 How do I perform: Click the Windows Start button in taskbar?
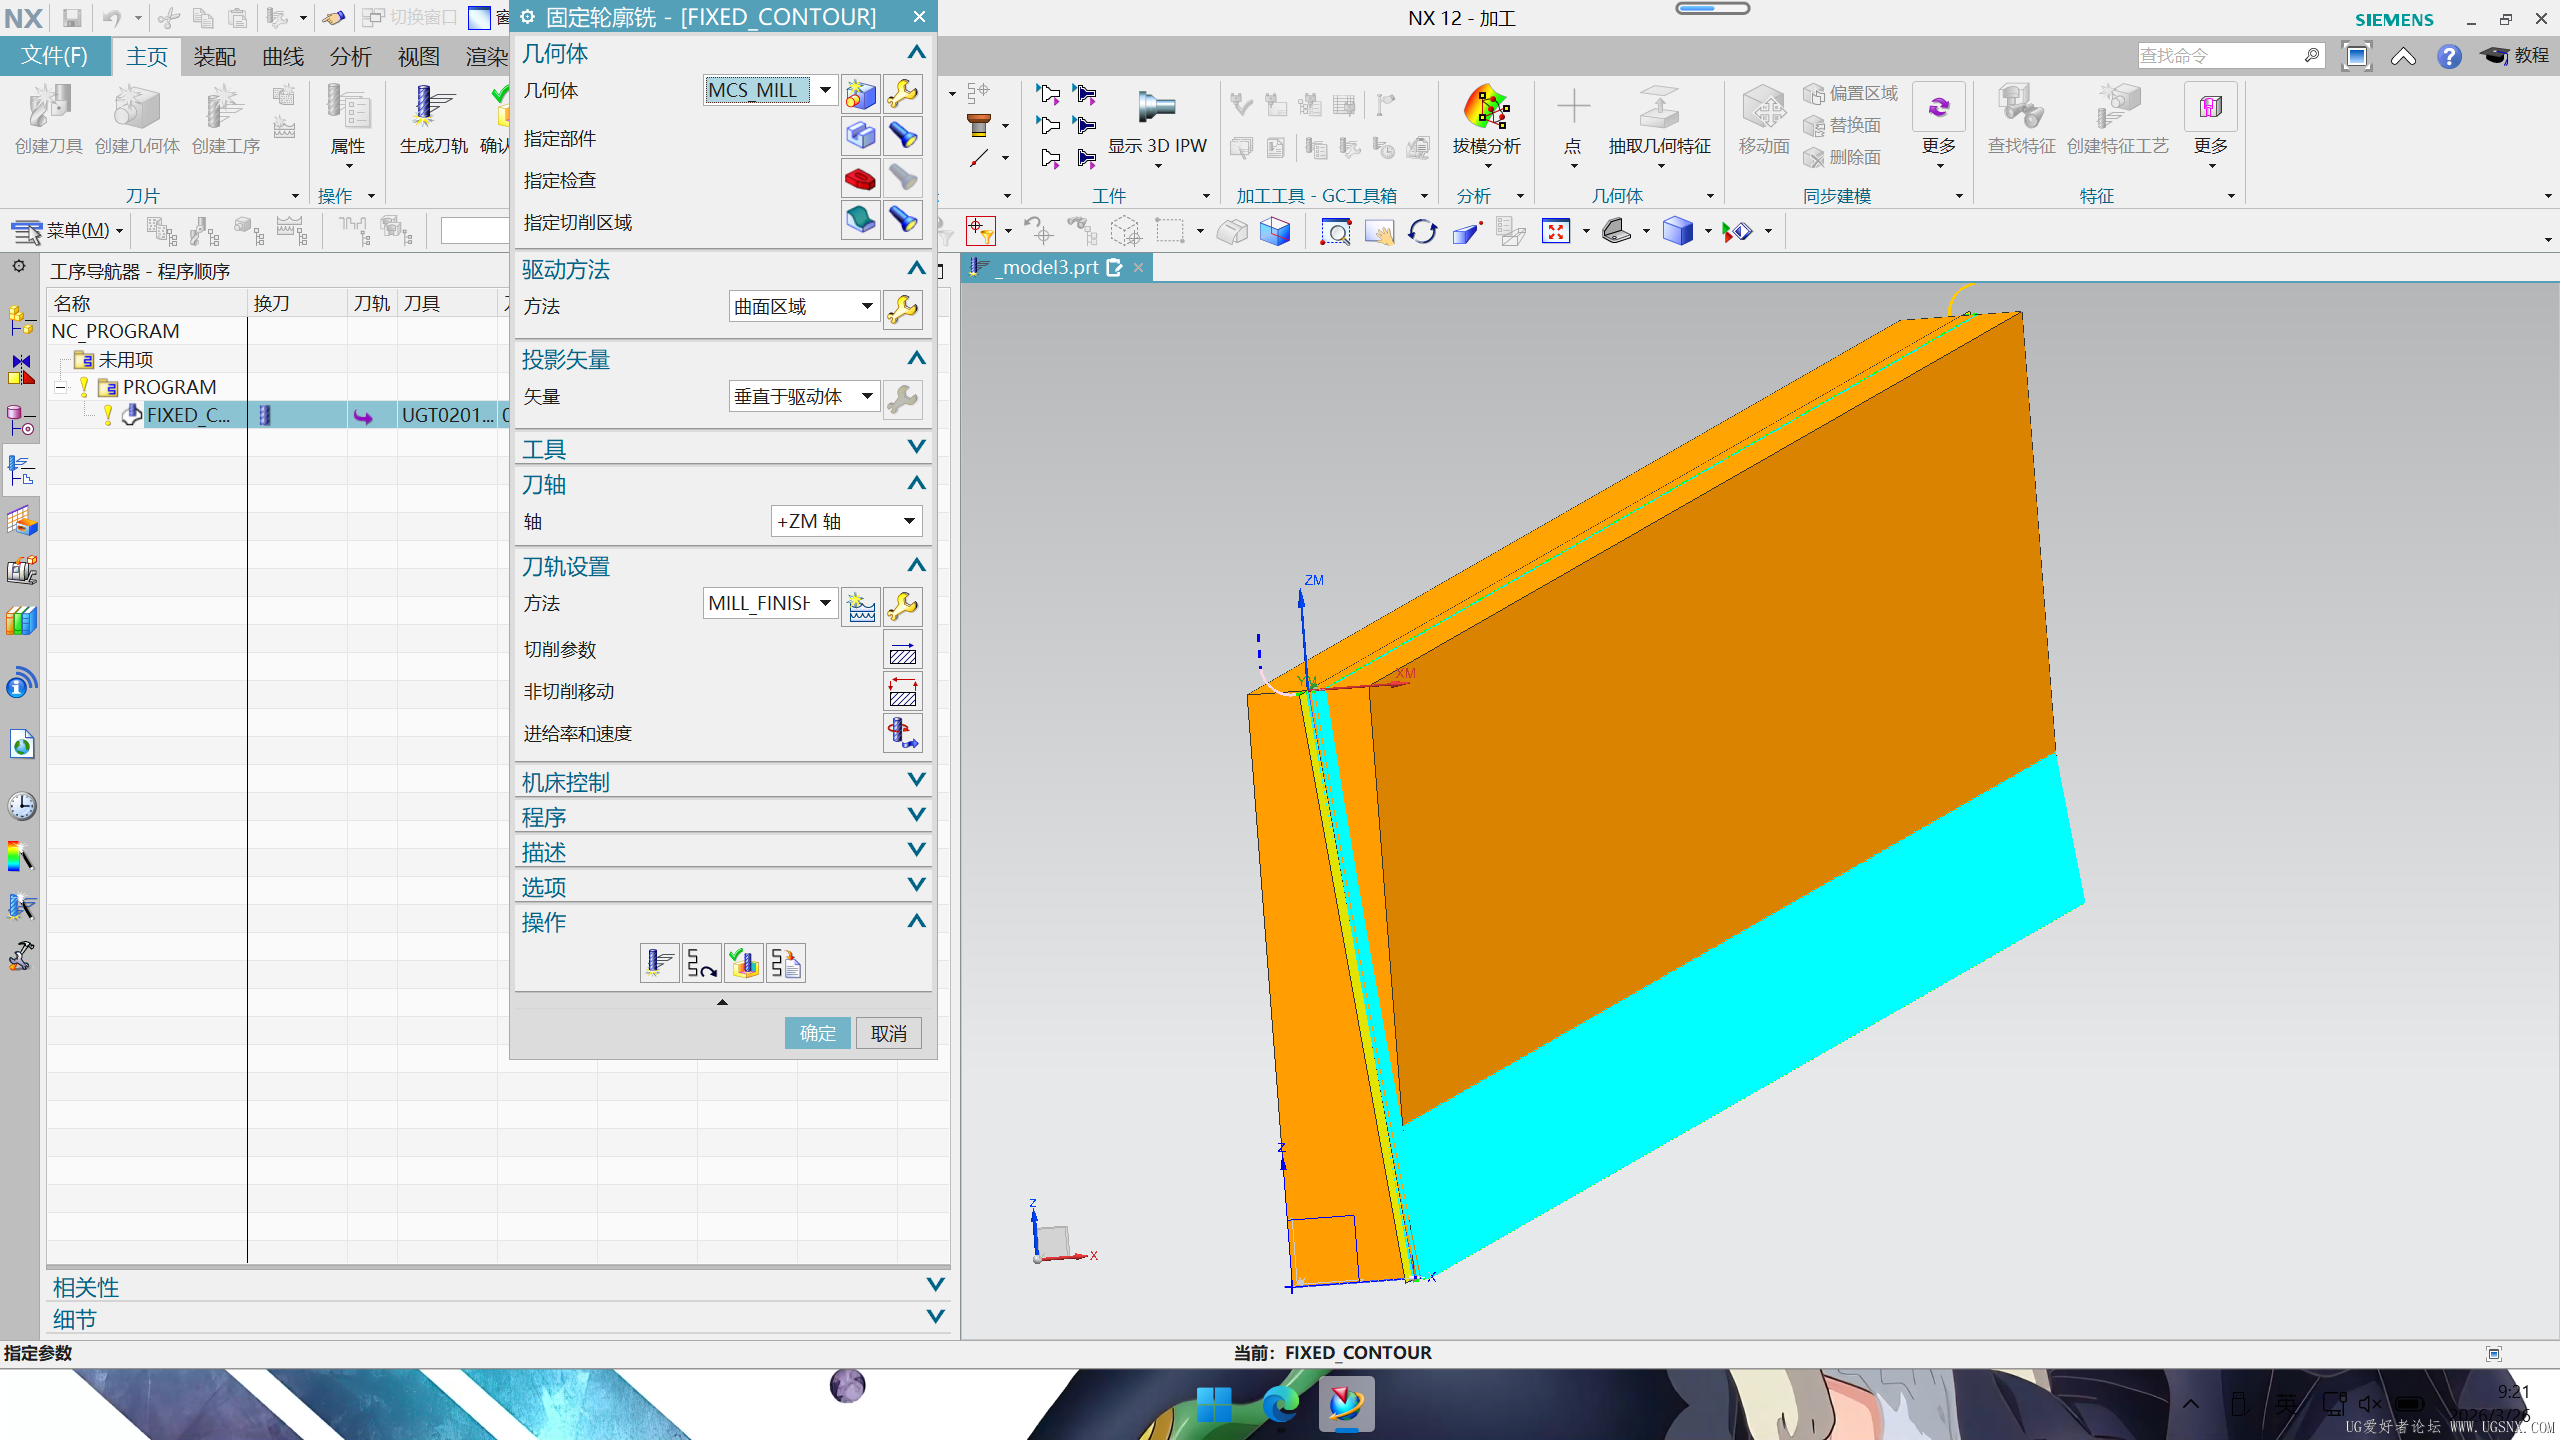coord(1214,1404)
